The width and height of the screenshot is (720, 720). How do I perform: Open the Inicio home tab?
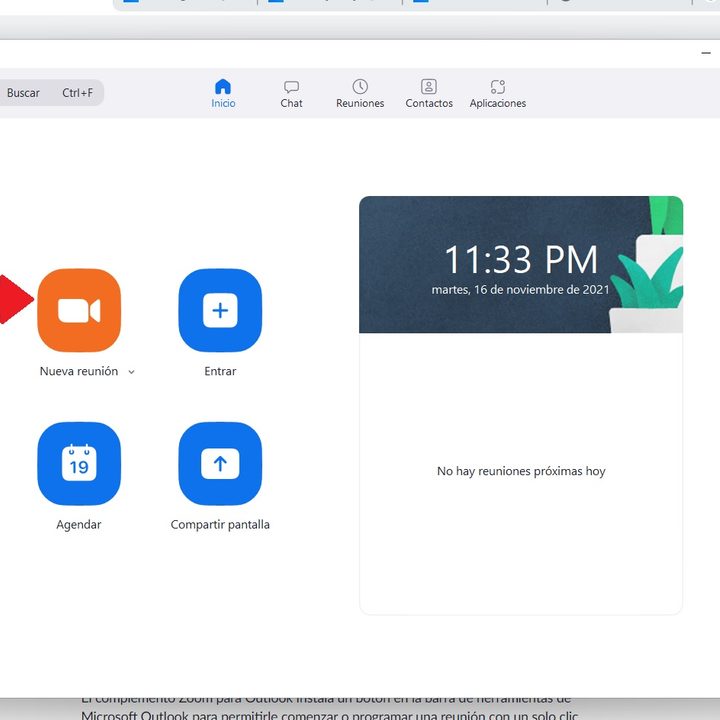tap(223, 94)
